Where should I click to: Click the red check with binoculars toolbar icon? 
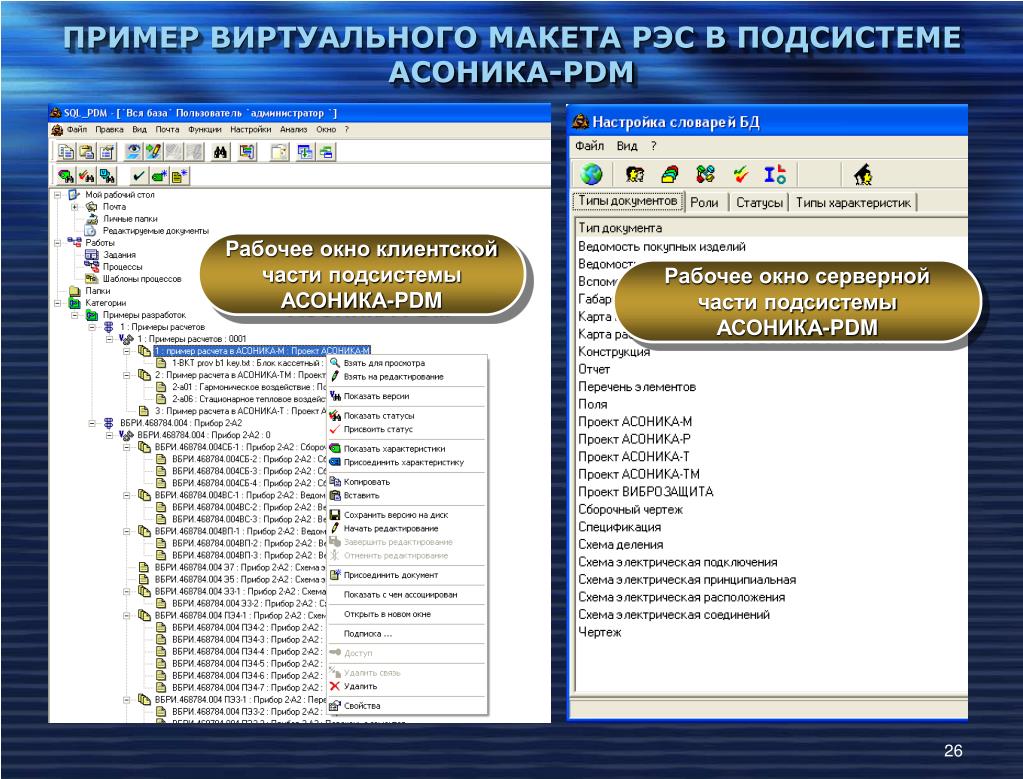[86, 176]
